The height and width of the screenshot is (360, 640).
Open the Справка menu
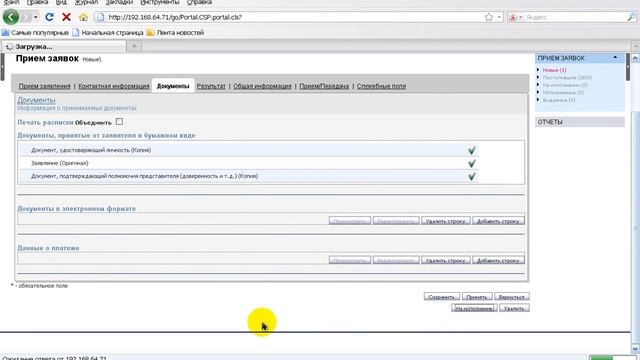click(199, 2)
